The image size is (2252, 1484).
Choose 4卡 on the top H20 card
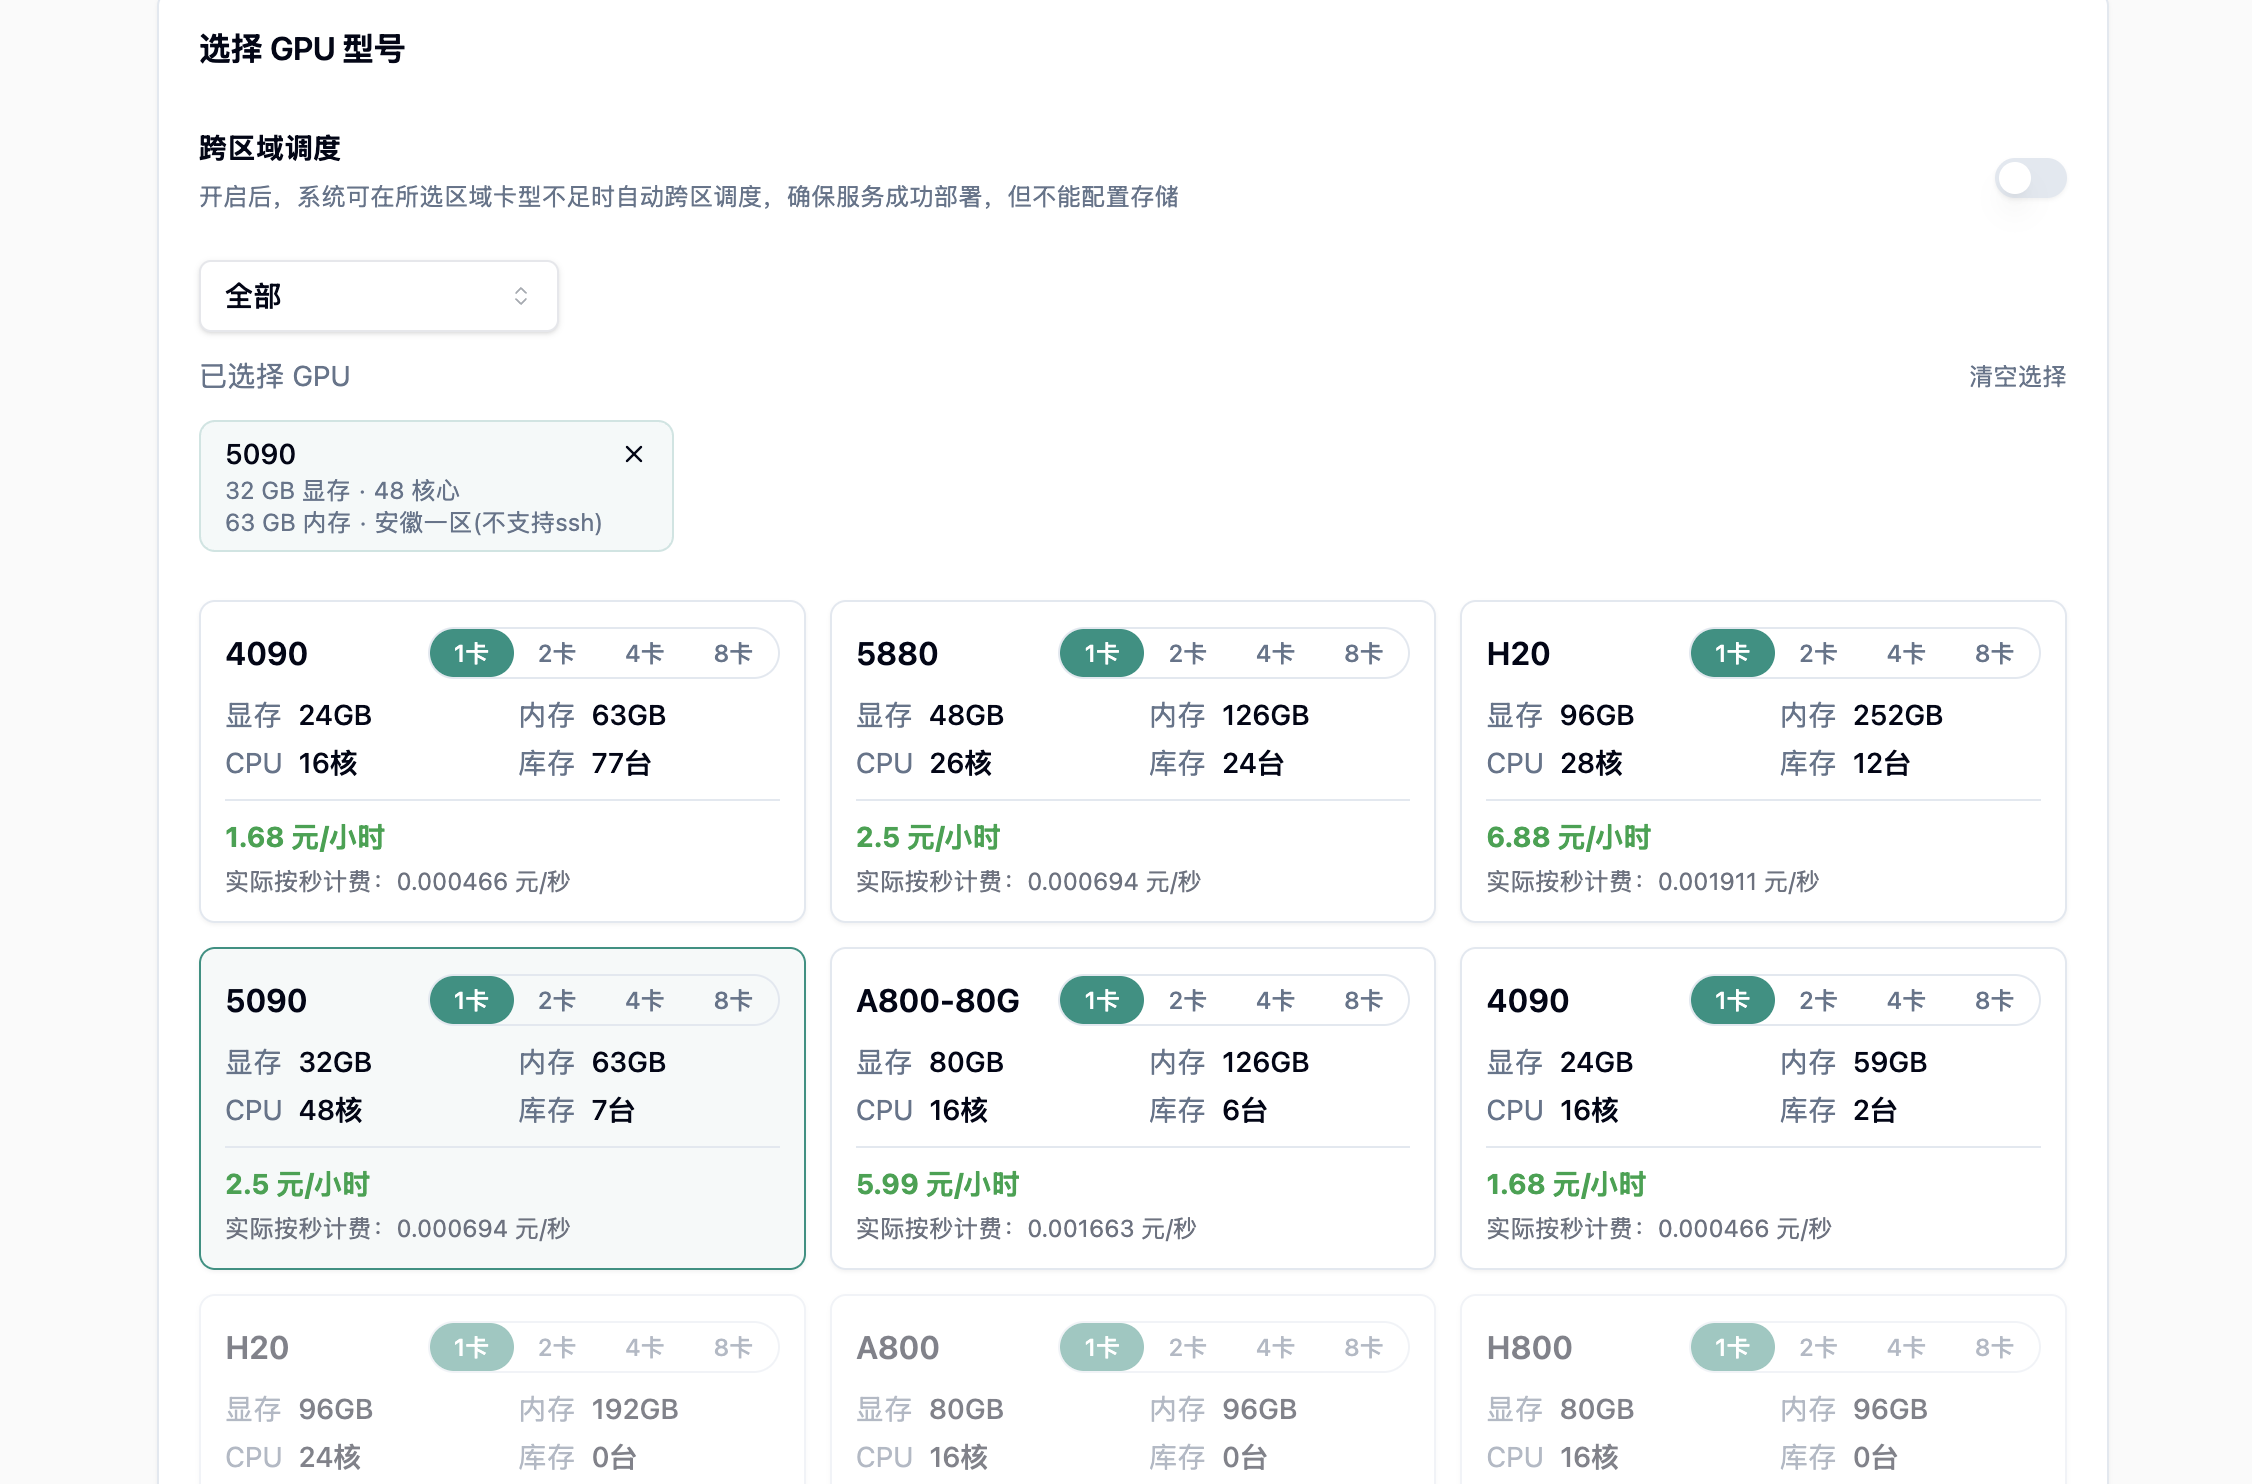pyautogui.click(x=1905, y=654)
